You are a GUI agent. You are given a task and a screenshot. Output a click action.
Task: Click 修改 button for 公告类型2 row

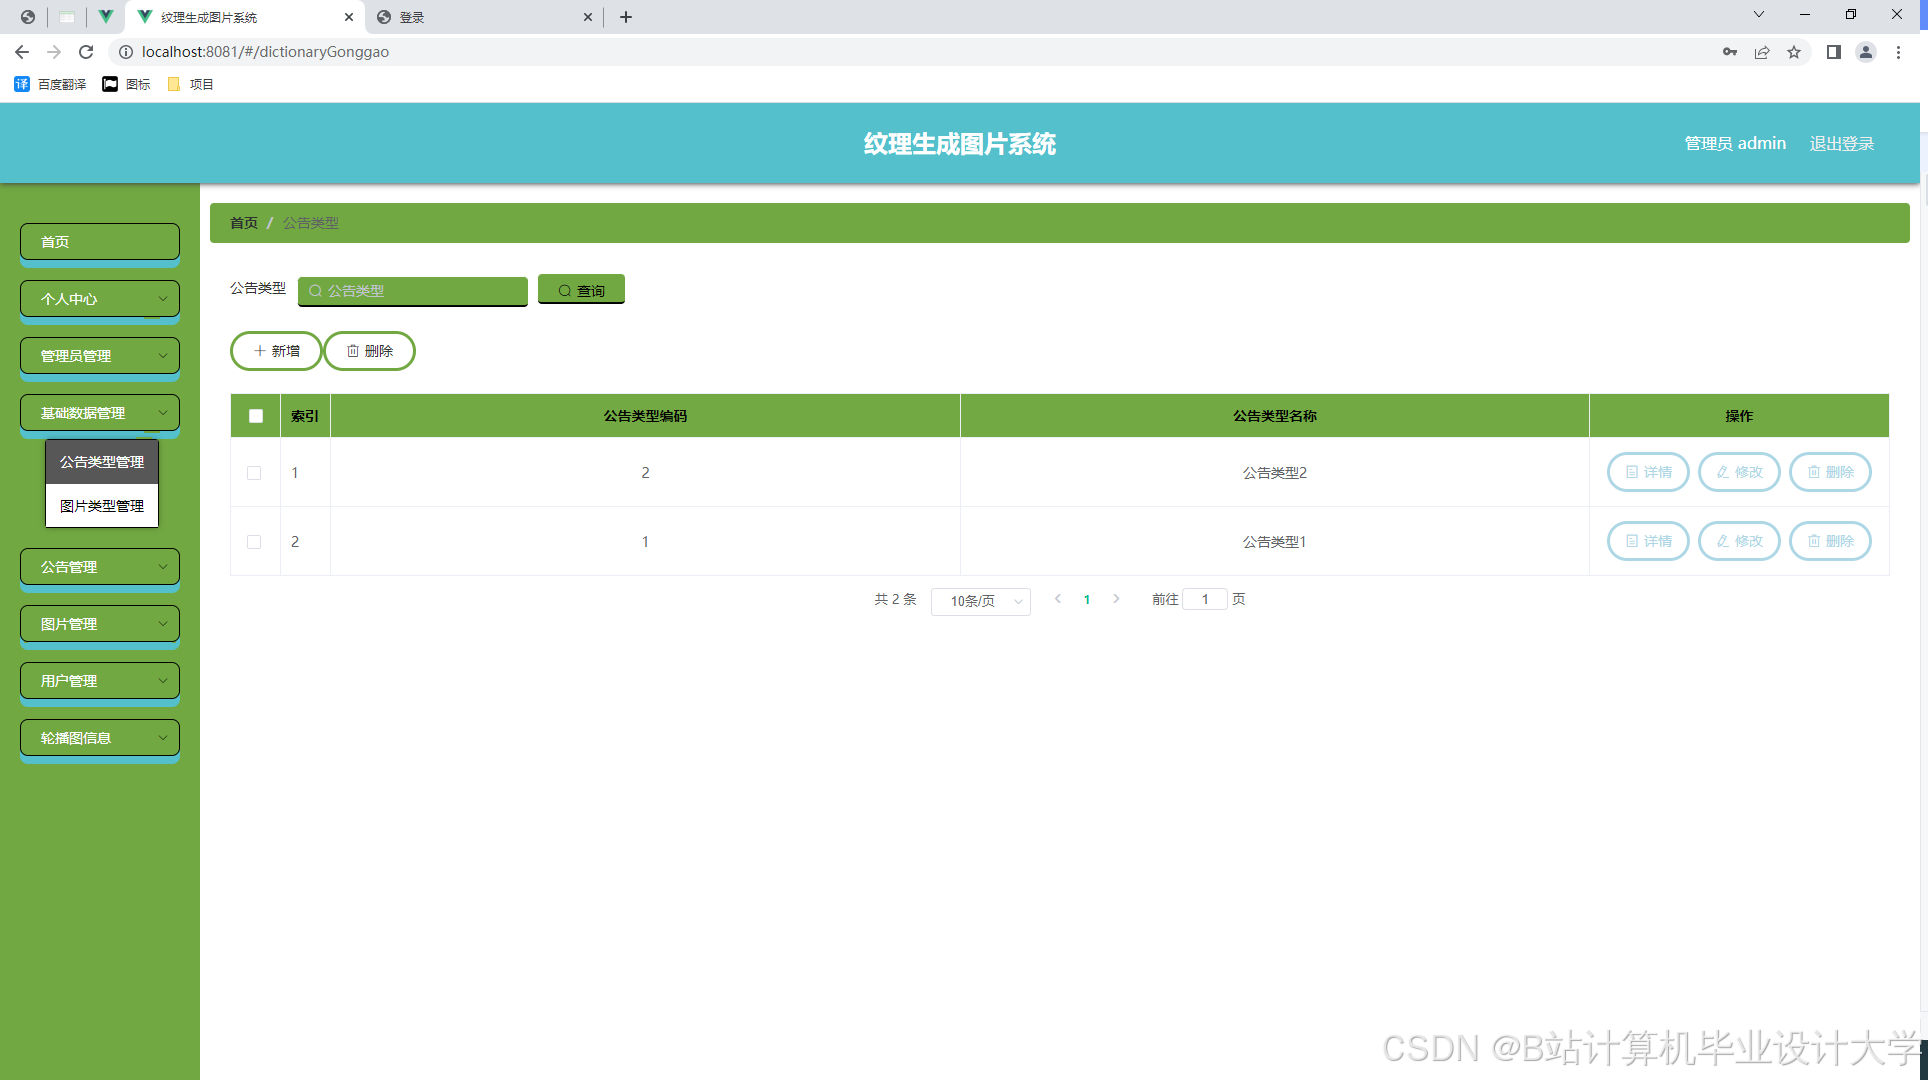(x=1739, y=472)
